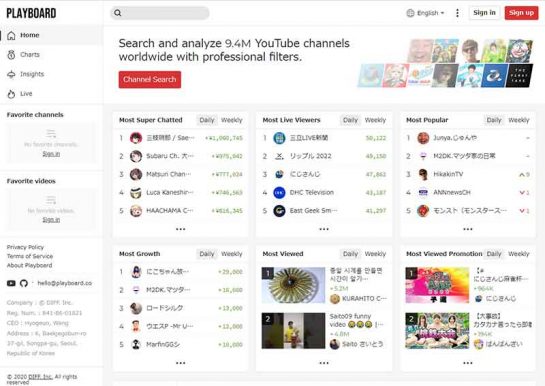This screenshot has width=545, height=386.
Task: Expand more results under Most Popular
Action: [467, 229]
